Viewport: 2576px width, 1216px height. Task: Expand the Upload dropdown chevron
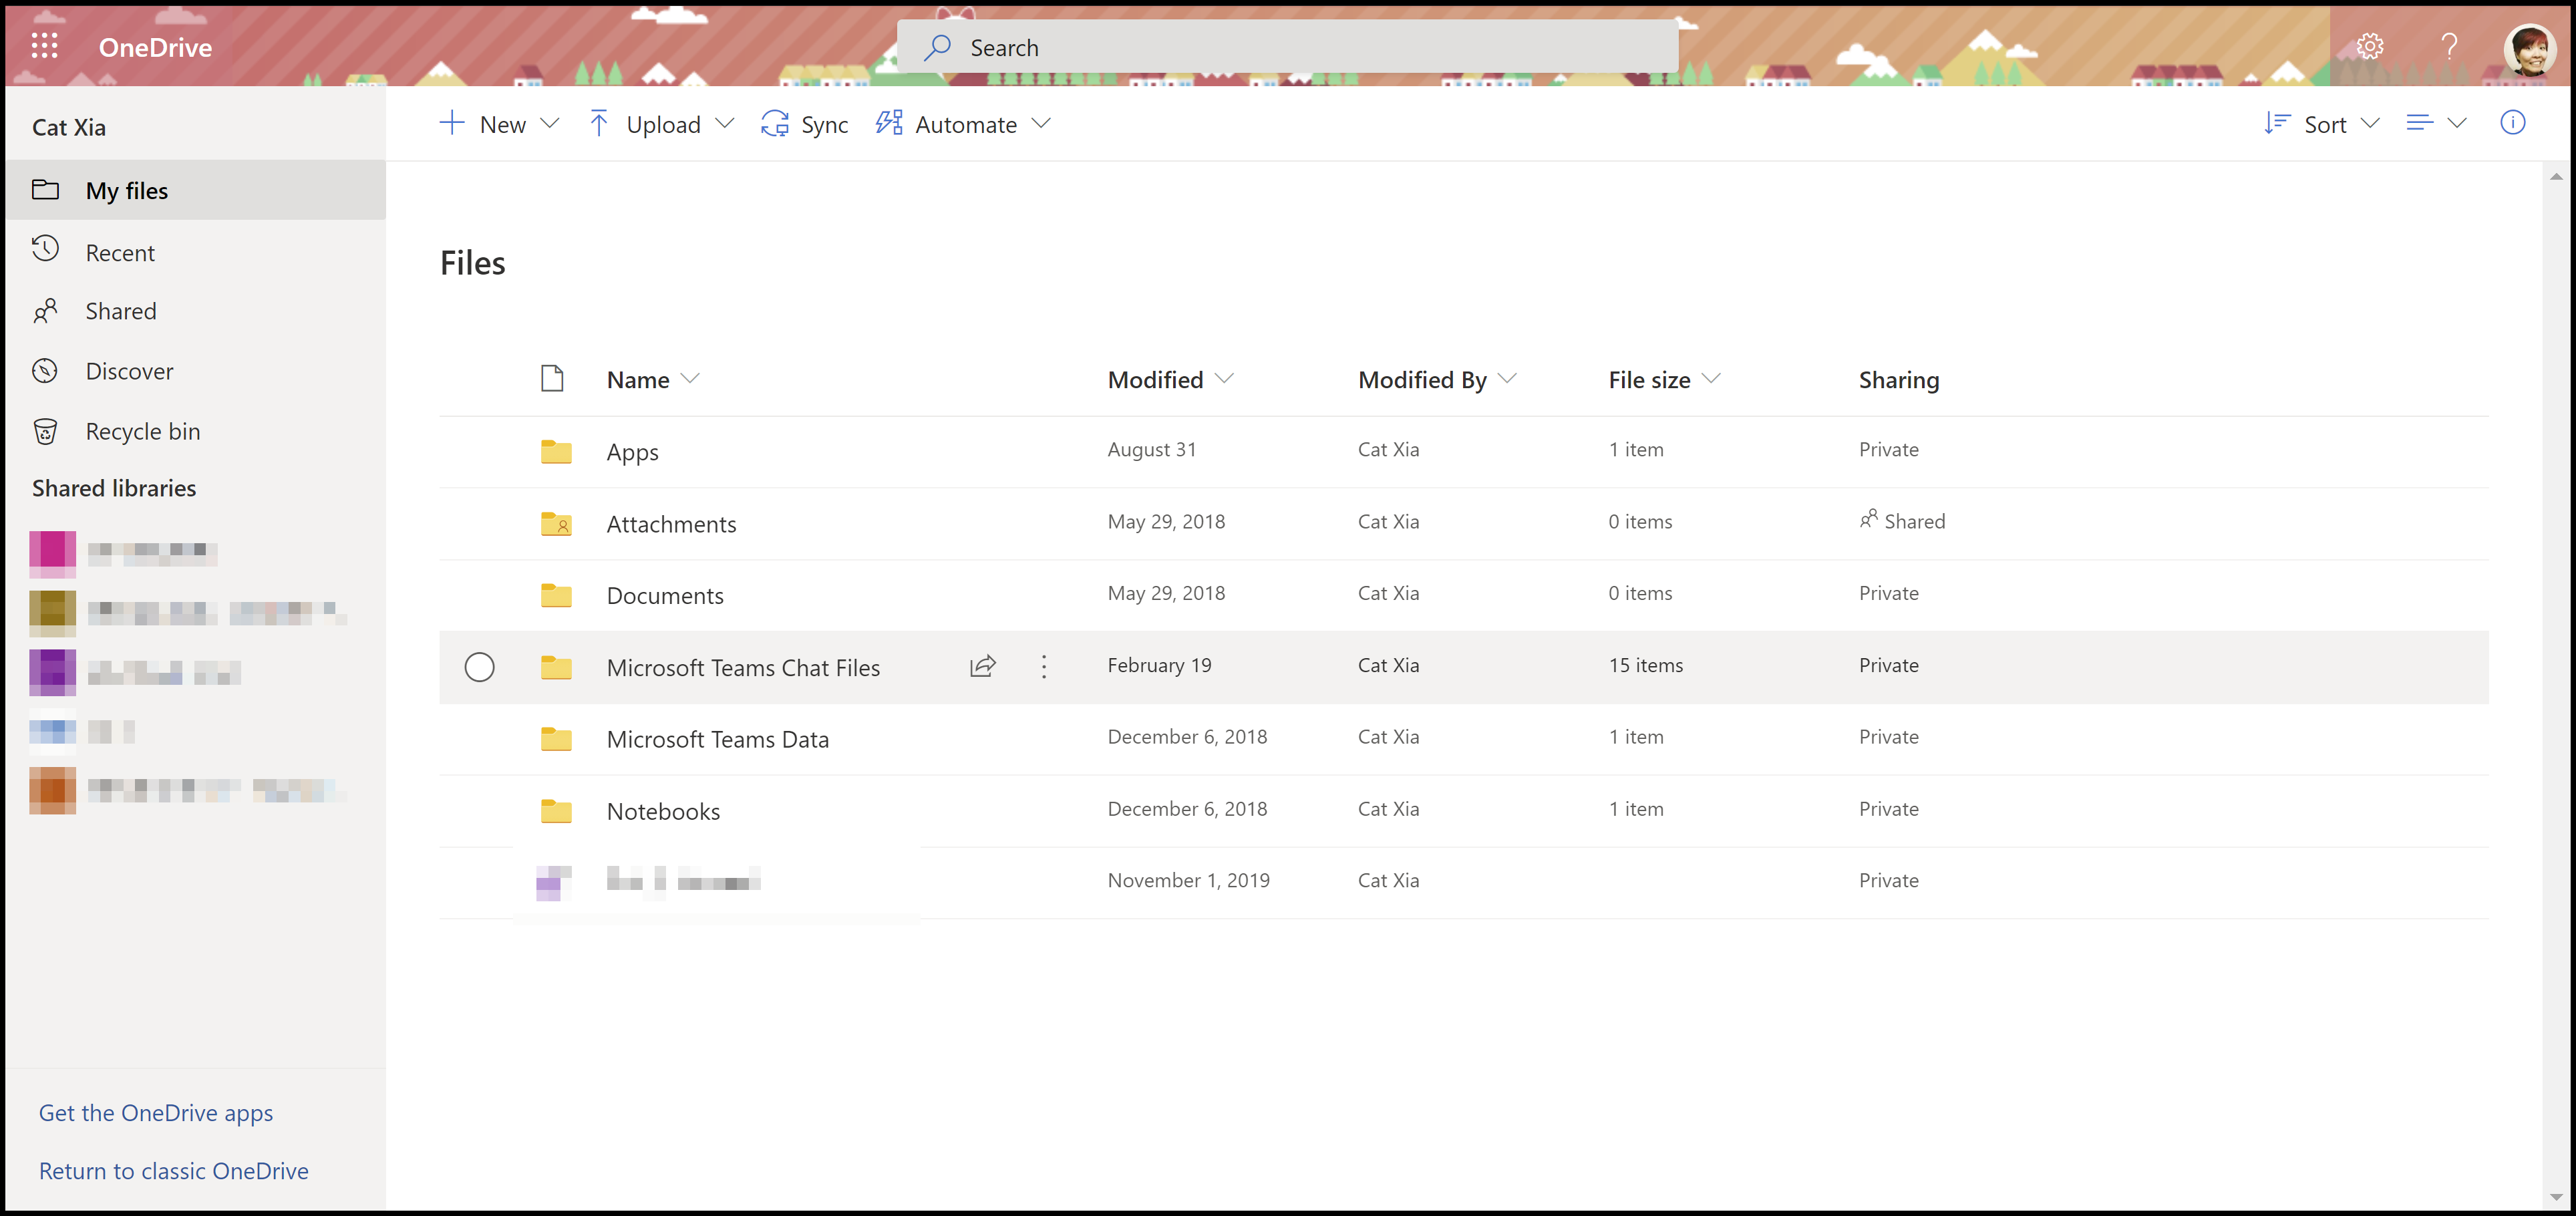(725, 123)
